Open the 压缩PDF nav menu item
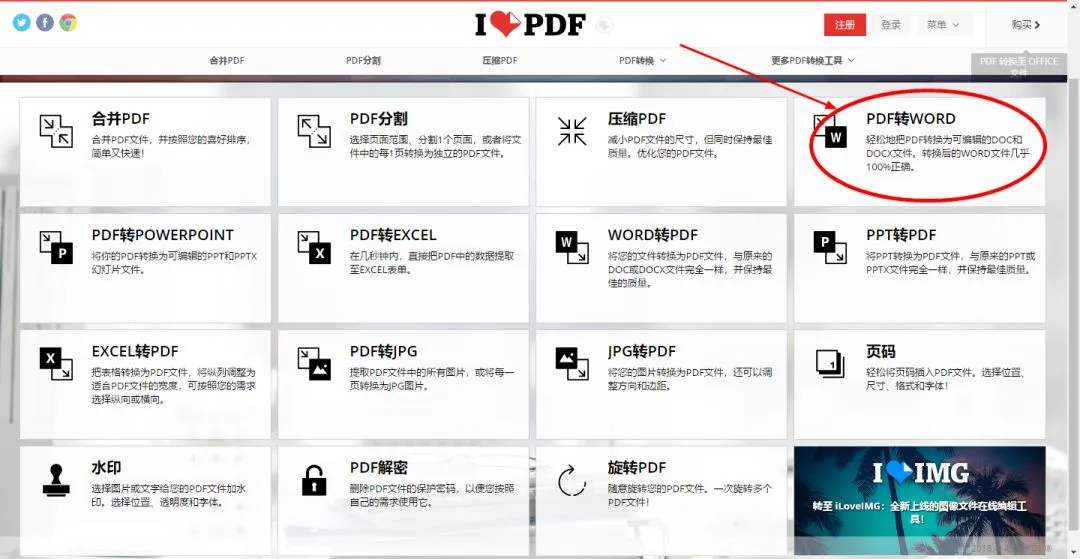This screenshot has height=559, width=1080. 500,61
